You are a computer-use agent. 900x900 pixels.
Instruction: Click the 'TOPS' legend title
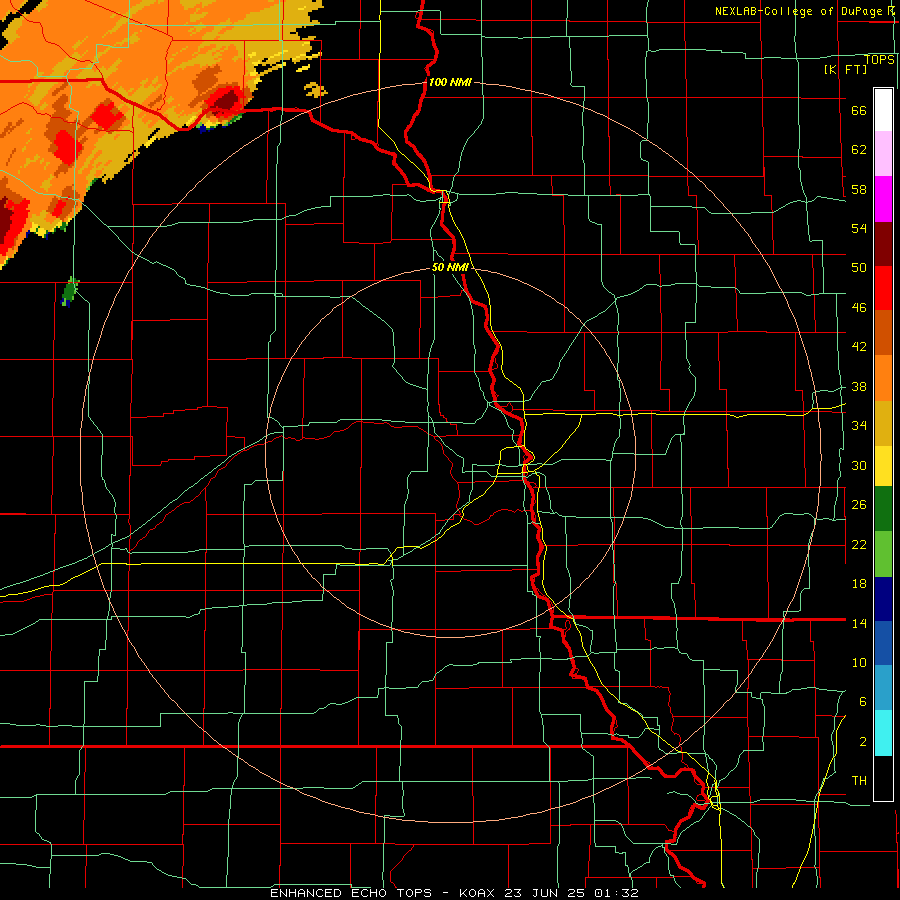tap(879, 59)
